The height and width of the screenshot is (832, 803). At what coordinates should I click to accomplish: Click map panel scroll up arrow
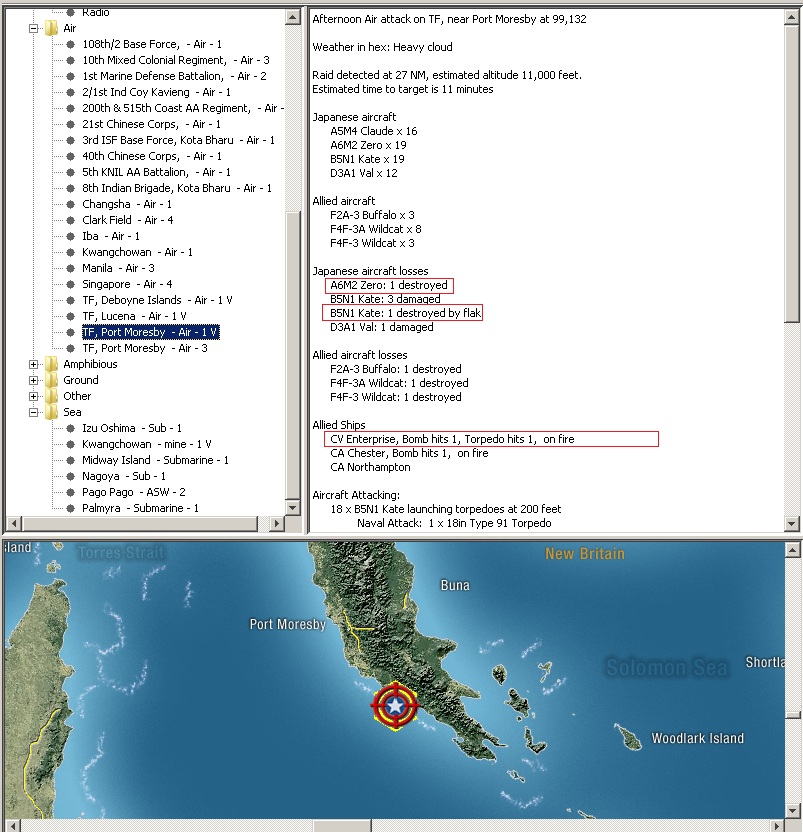[x=792, y=550]
